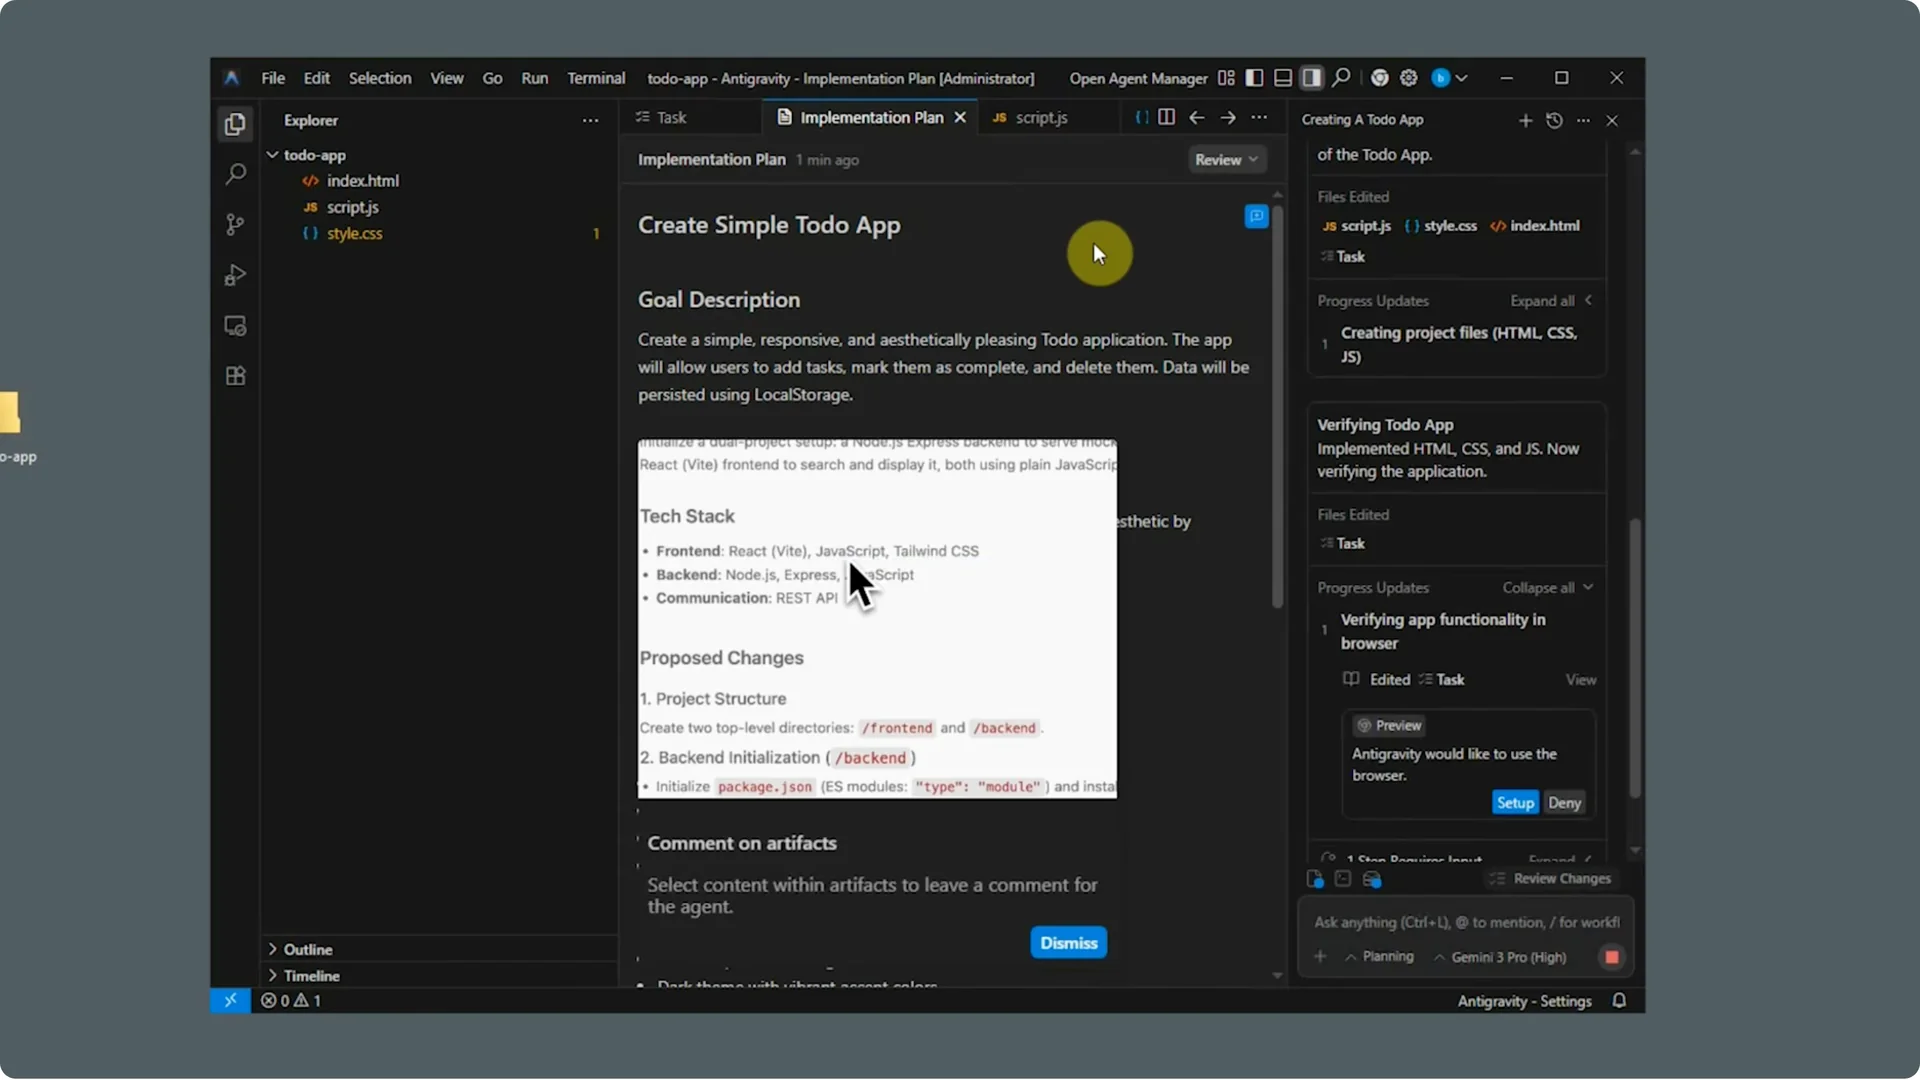Open the Source Control view icon
This screenshot has width=1920, height=1080.
click(x=235, y=224)
